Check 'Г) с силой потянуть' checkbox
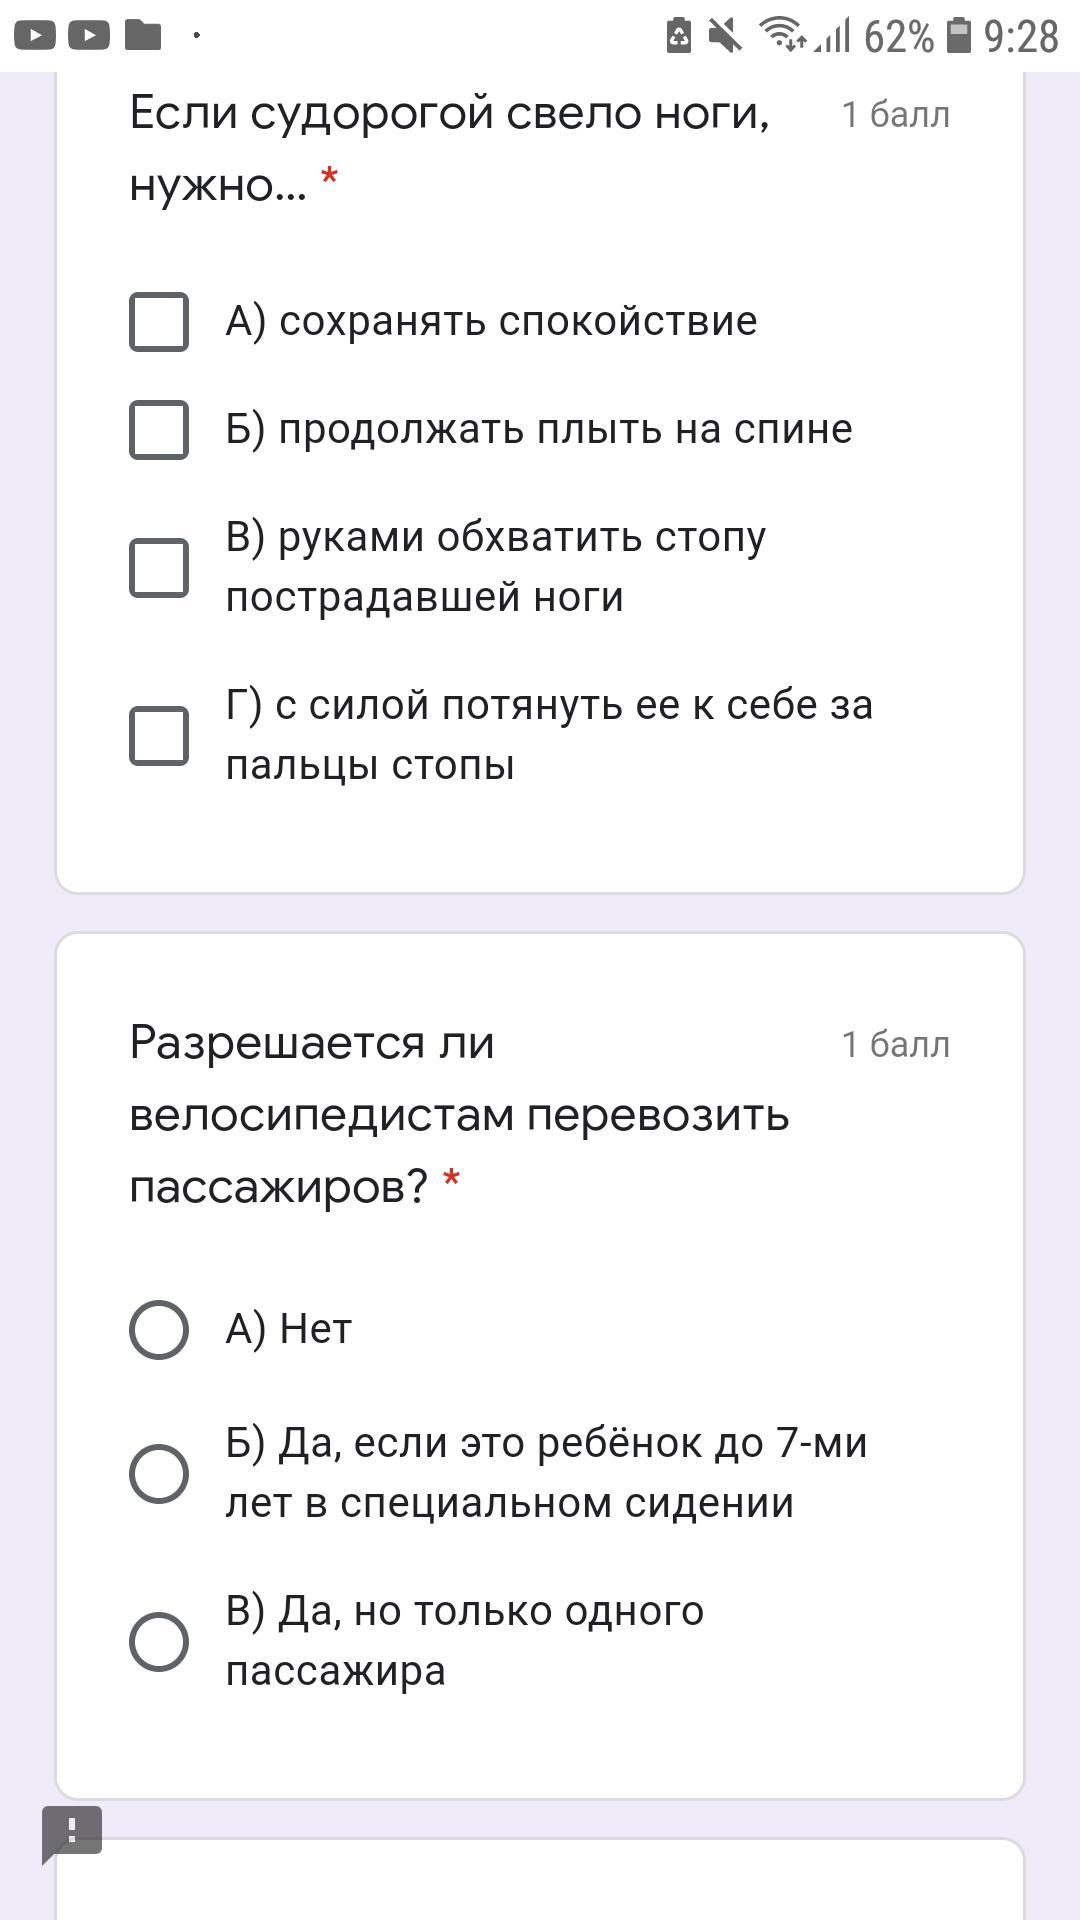Image resolution: width=1080 pixels, height=1920 pixels. [159, 735]
